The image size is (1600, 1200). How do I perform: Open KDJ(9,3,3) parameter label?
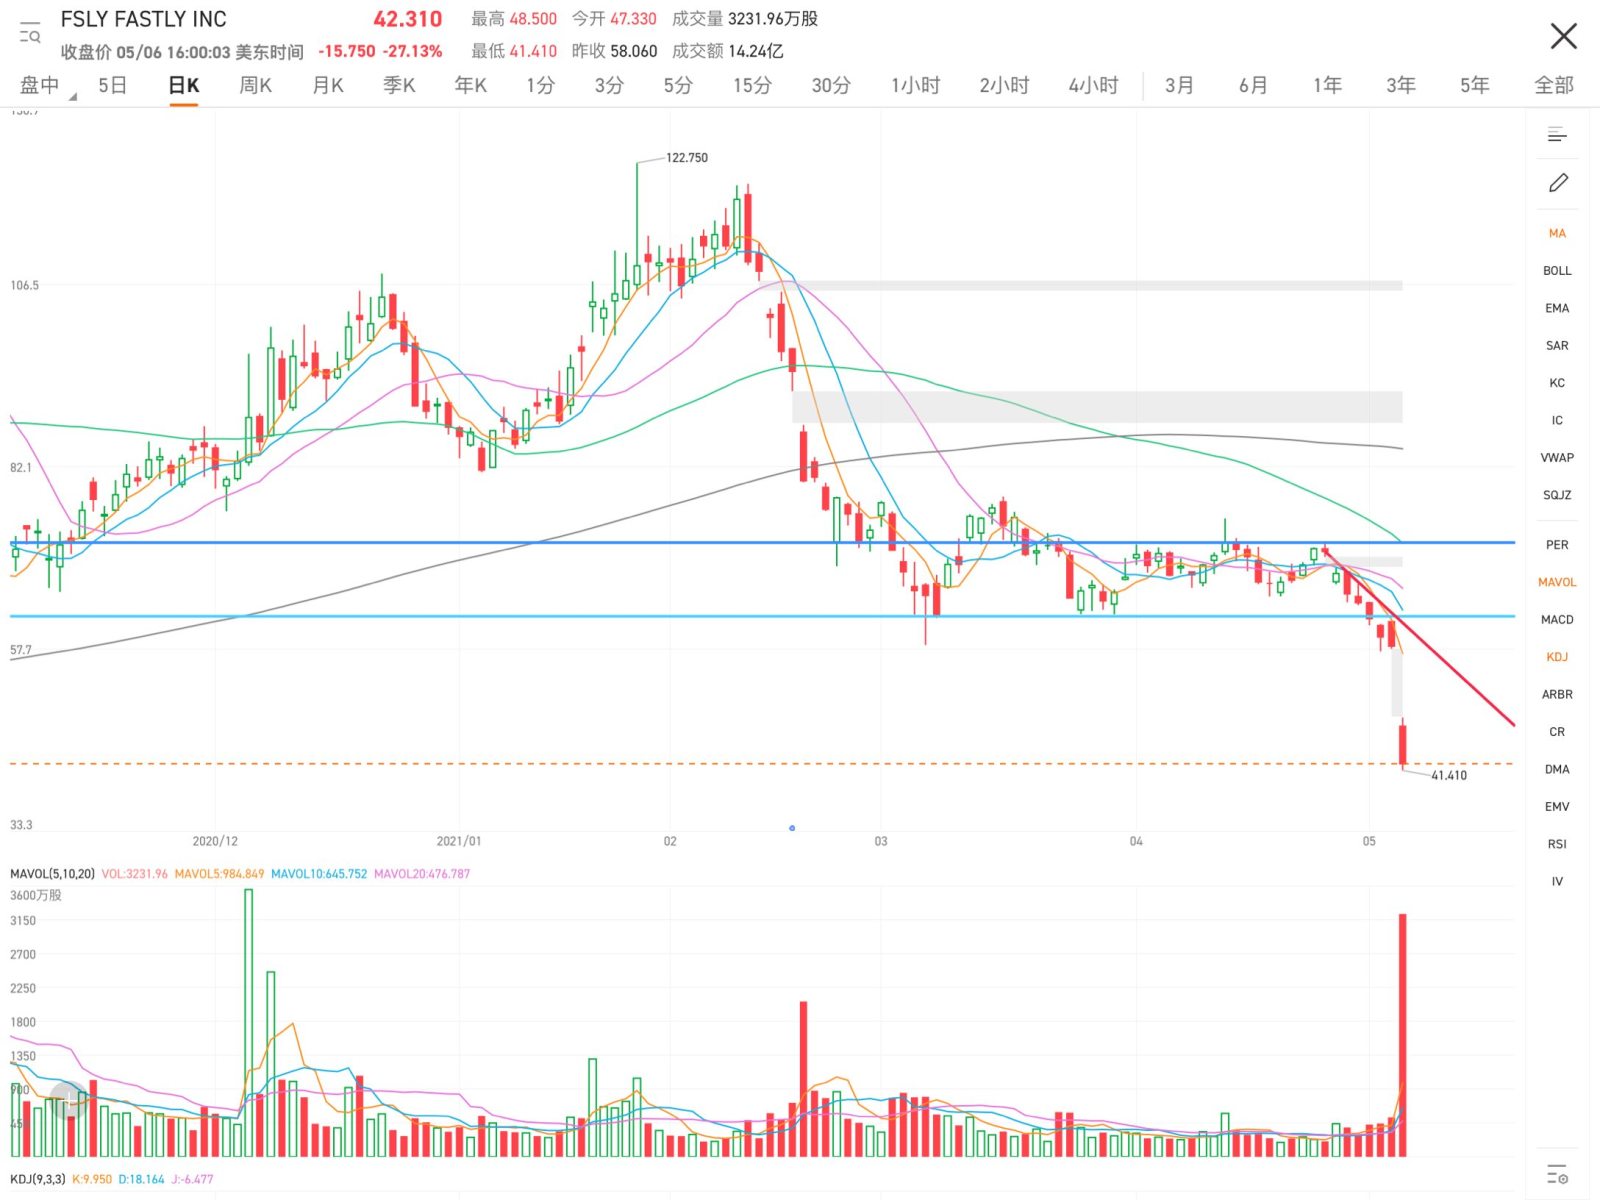coord(37,1179)
